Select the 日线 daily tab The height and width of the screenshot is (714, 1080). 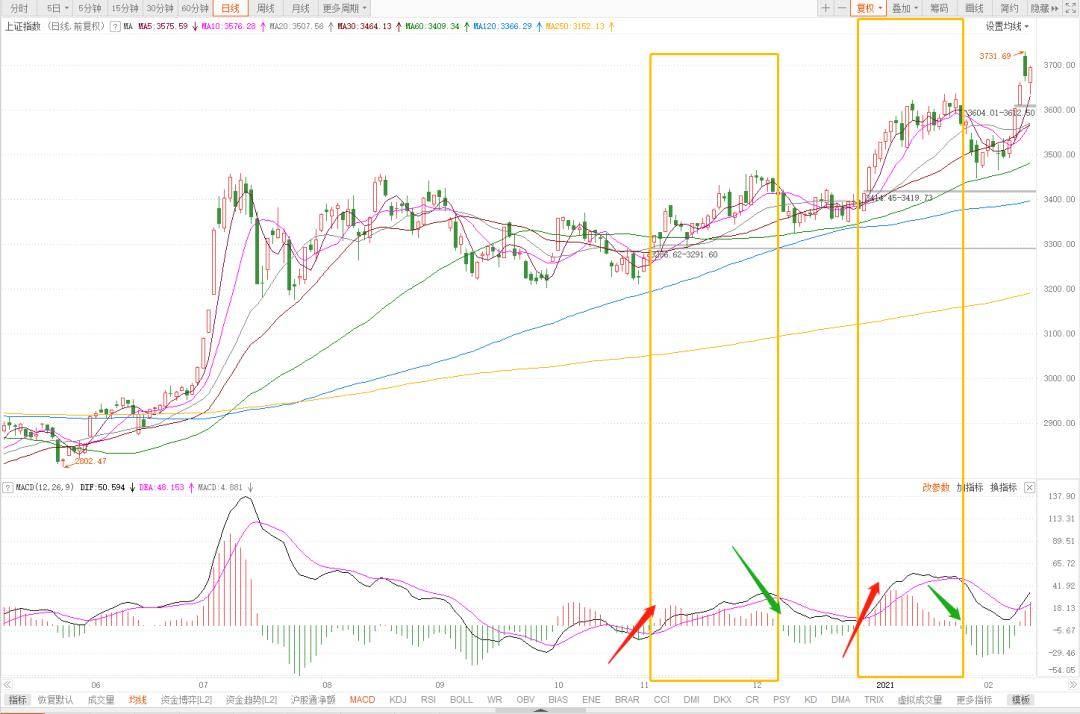[230, 8]
